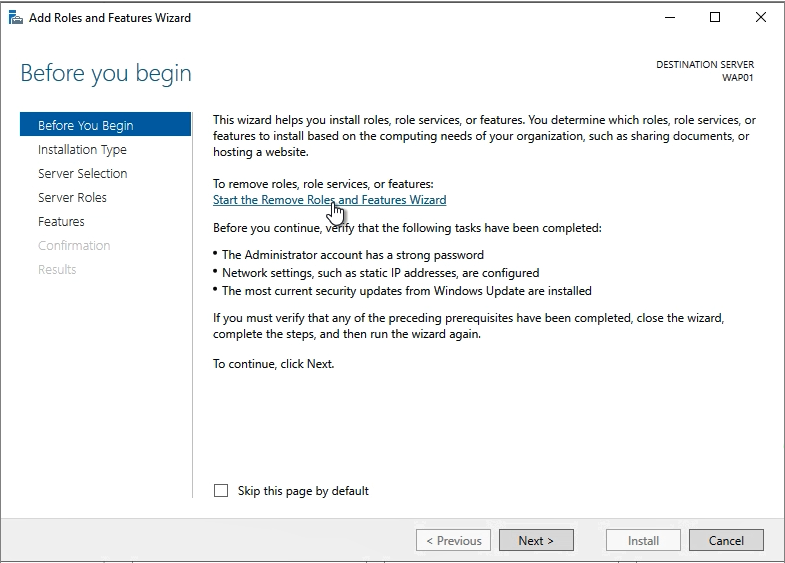The image size is (785, 563).
Task: Click the disabled Previous button
Action: (x=454, y=540)
